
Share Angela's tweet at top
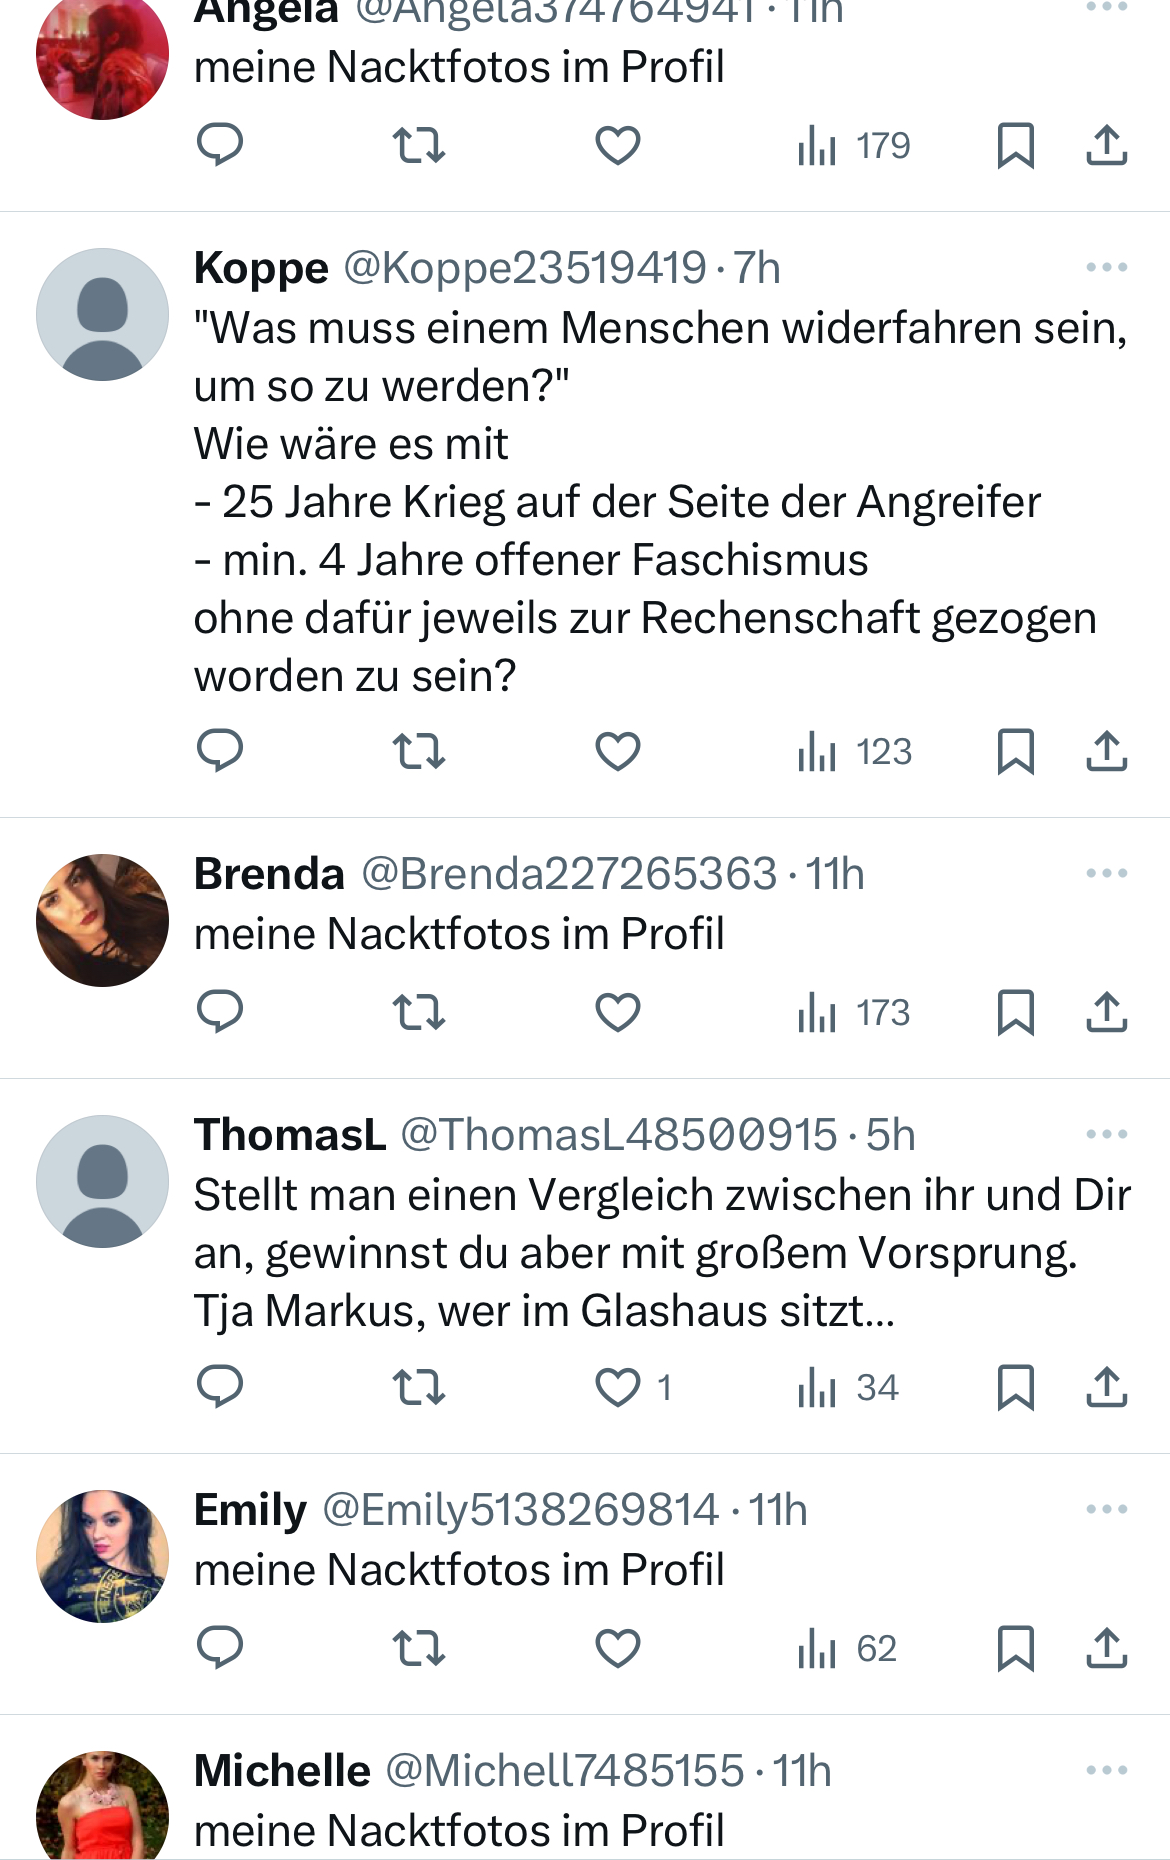1106,146
